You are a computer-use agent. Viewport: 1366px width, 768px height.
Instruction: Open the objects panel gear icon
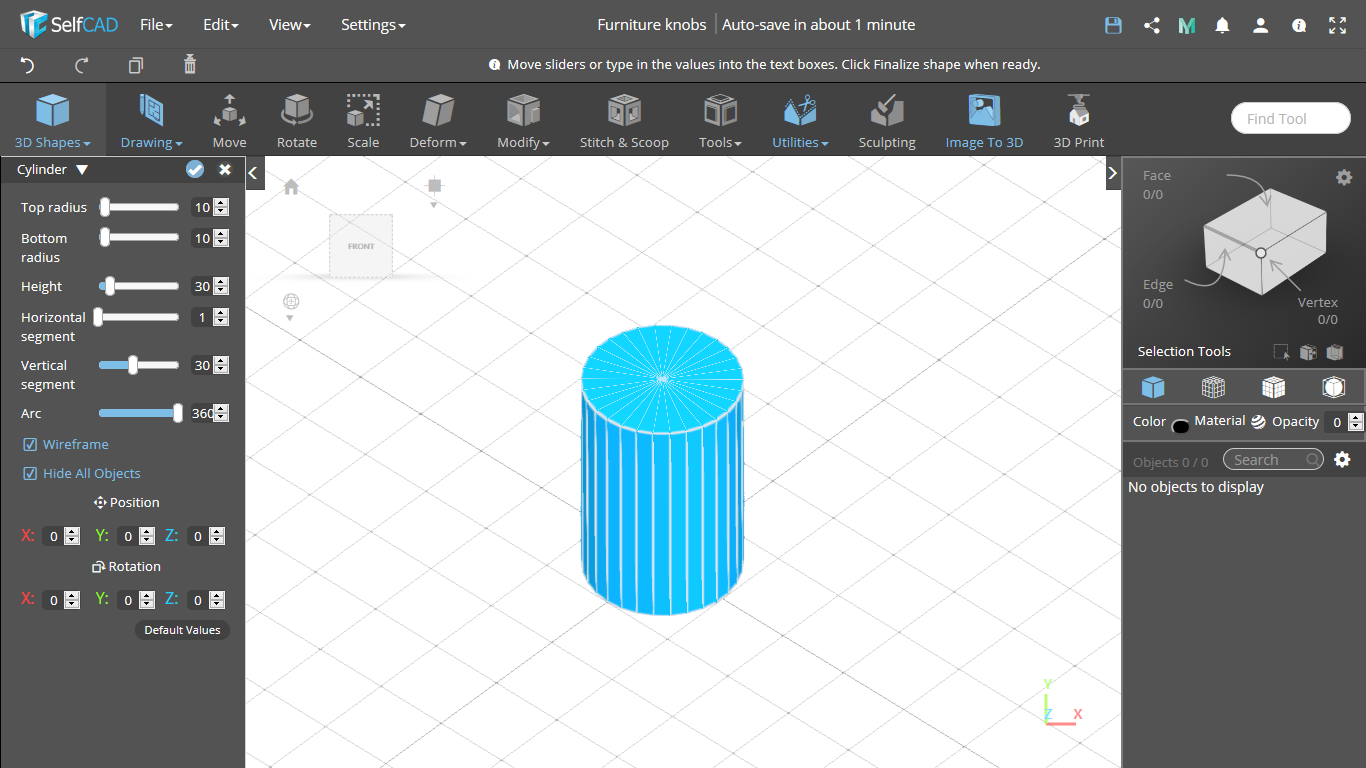(x=1342, y=460)
